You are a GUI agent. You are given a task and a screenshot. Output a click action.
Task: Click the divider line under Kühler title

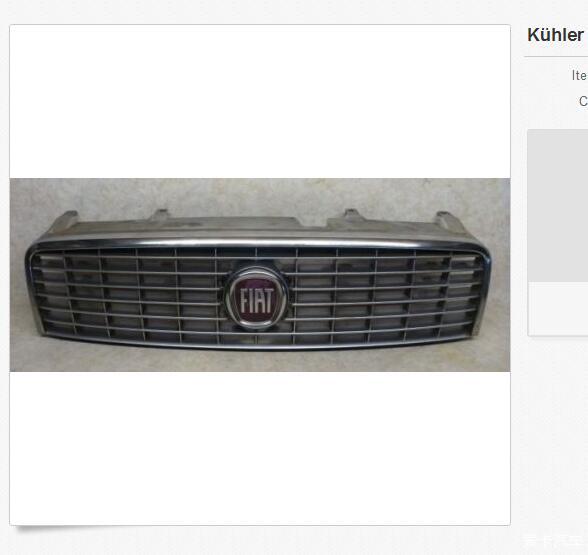(x=556, y=57)
